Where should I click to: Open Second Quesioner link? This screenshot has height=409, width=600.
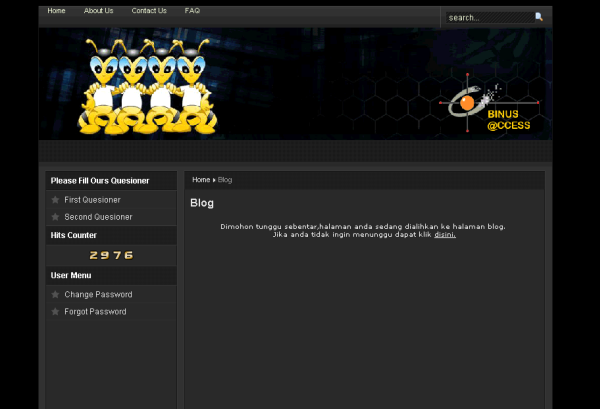click(x=98, y=217)
